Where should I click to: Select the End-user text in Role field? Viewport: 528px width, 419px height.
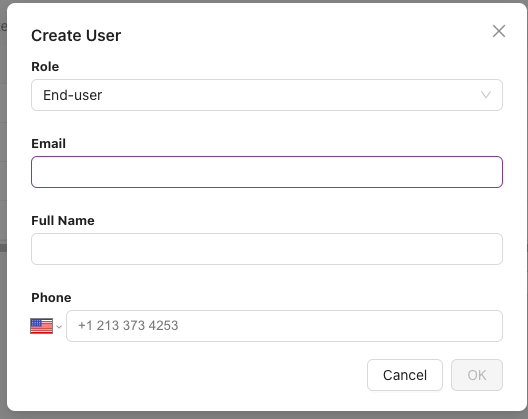72,95
